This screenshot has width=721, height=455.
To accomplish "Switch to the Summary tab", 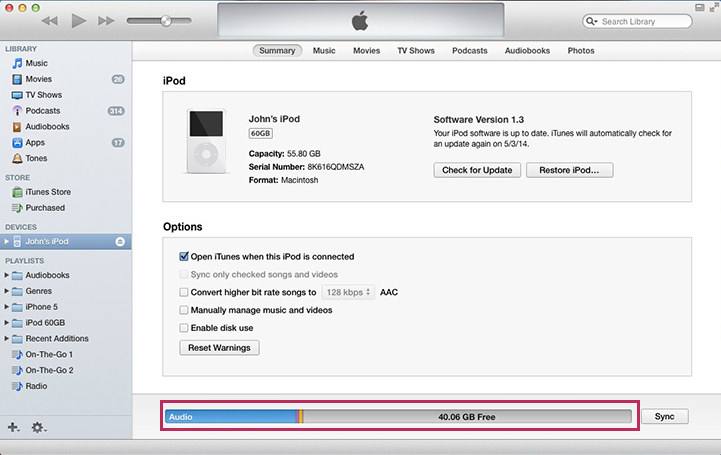I will (x=277, y=51).
